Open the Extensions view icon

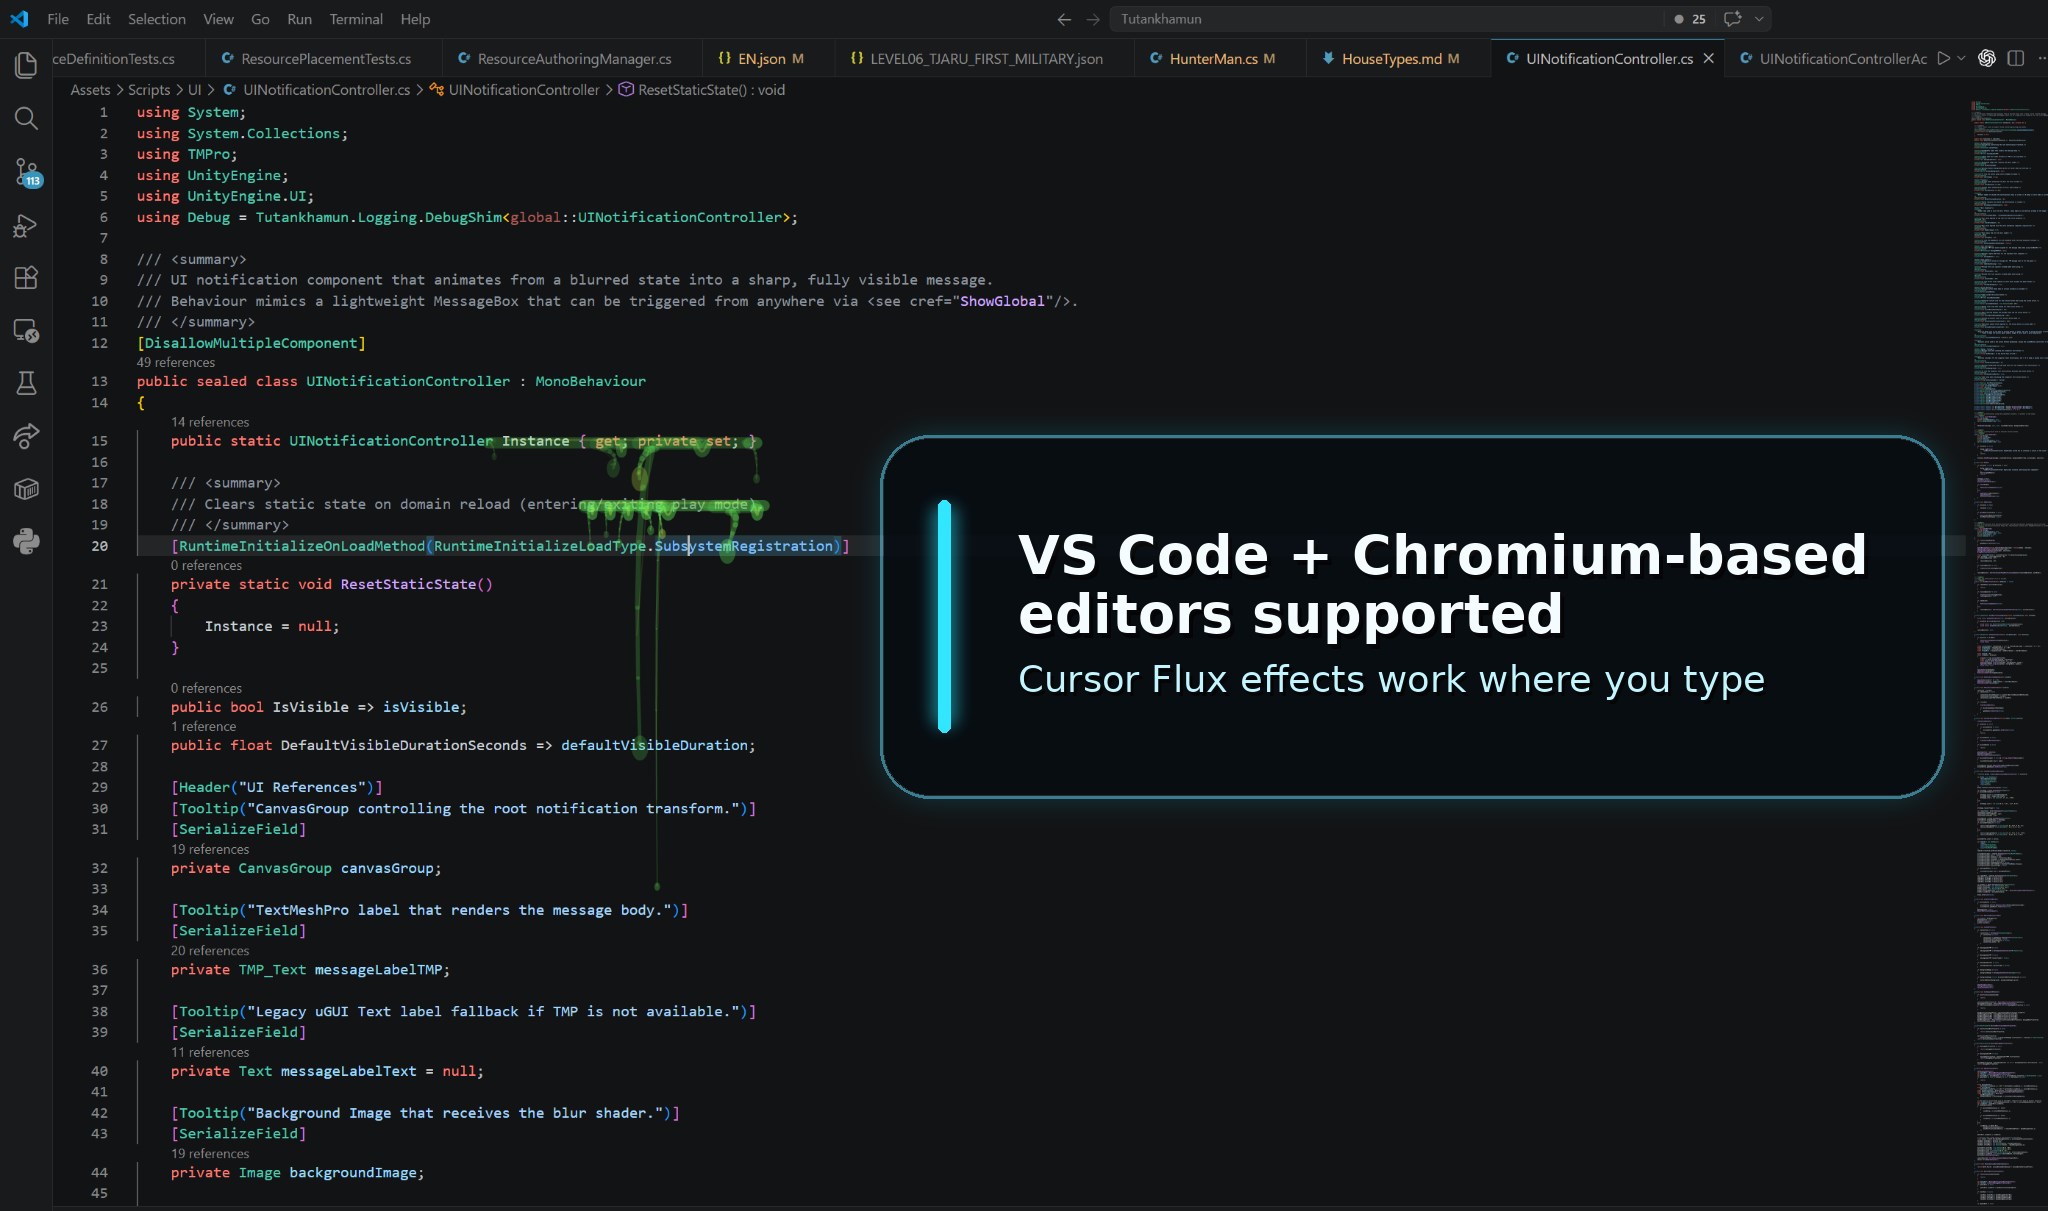26,278
